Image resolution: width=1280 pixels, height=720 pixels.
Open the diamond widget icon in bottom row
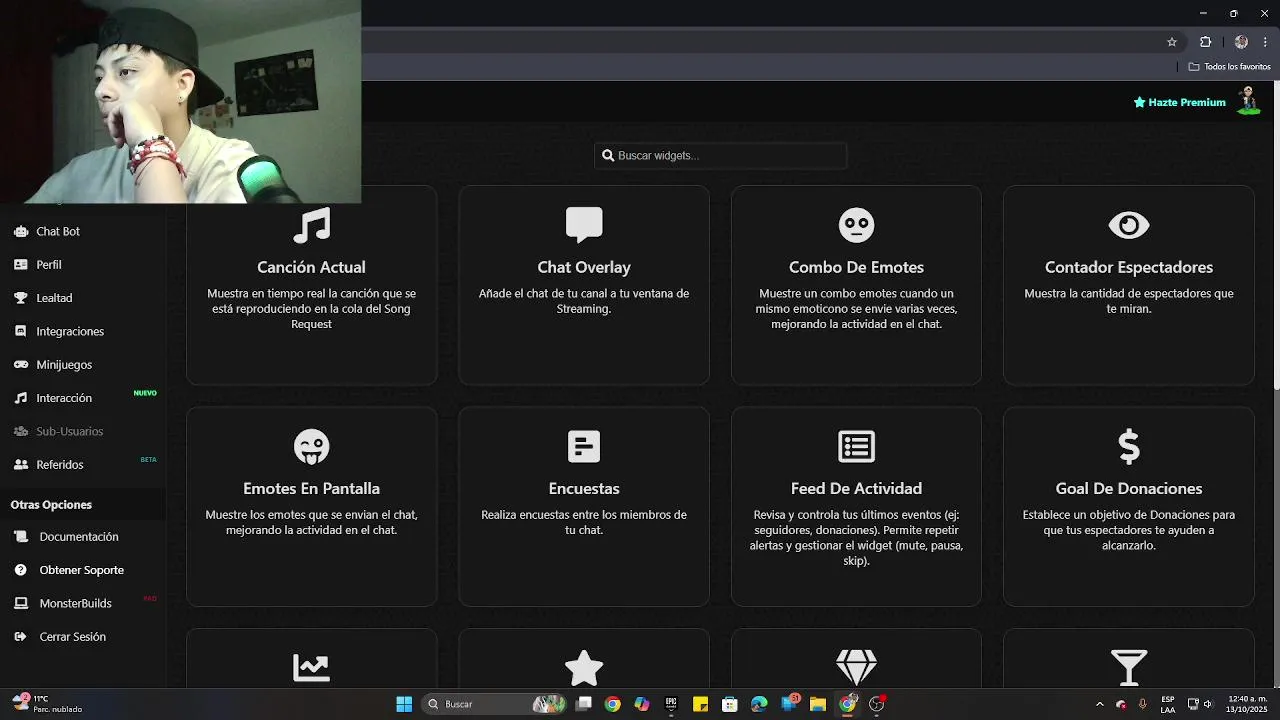tap(856, 667)
